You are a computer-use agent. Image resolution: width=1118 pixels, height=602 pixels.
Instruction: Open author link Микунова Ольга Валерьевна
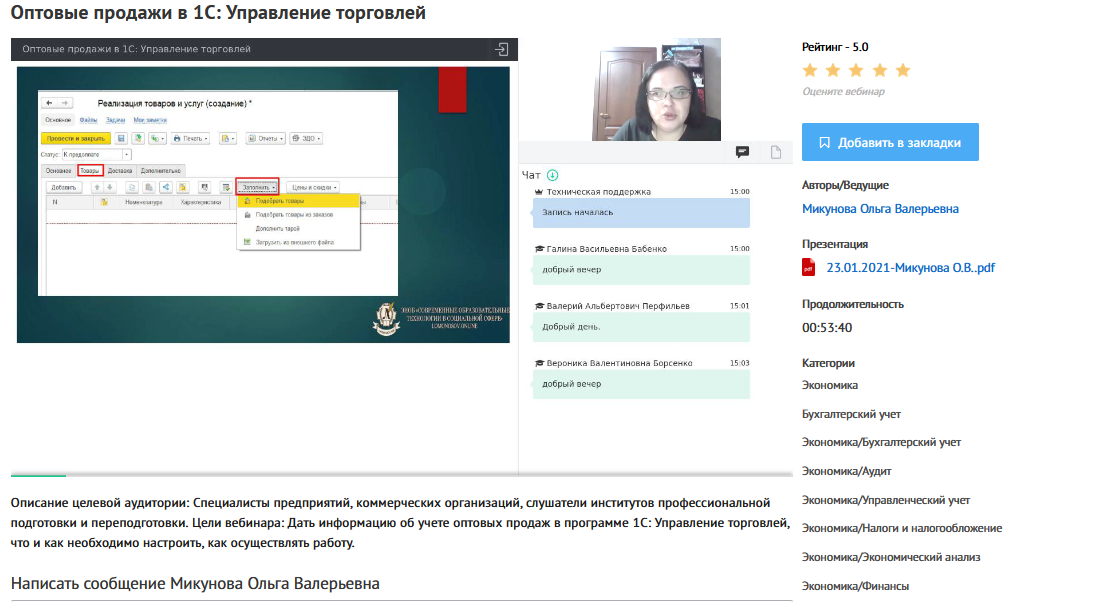coord(880,209)
